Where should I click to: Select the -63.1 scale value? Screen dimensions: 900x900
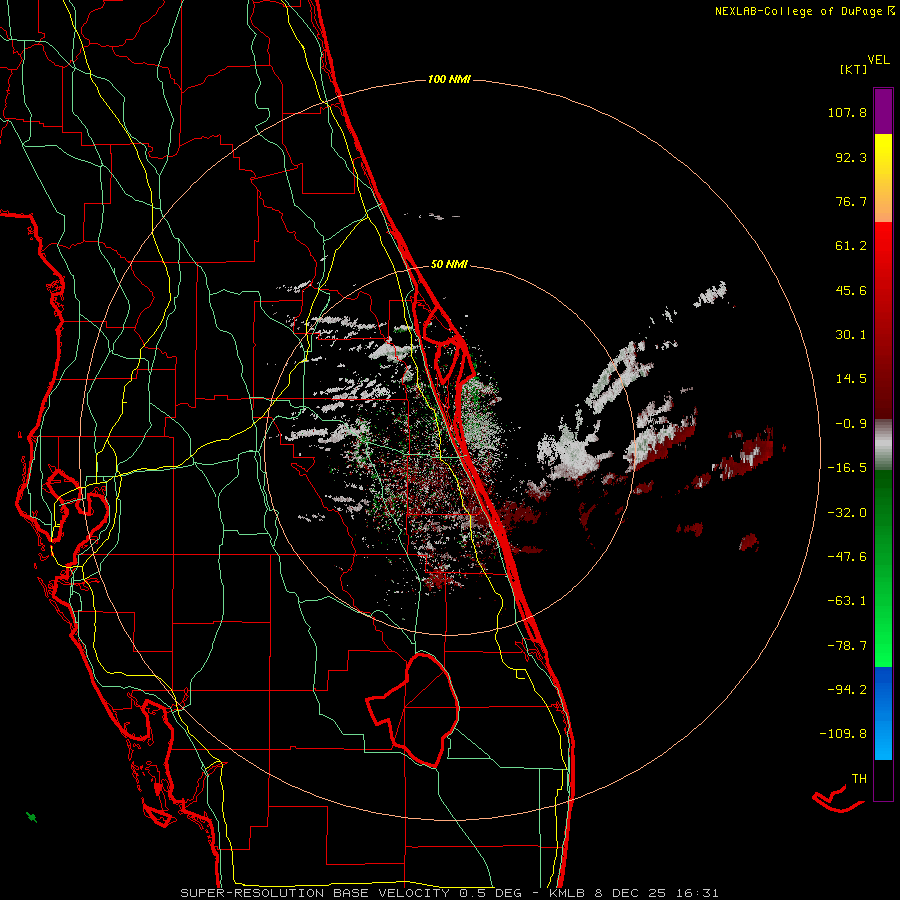(x=847, y=601)
